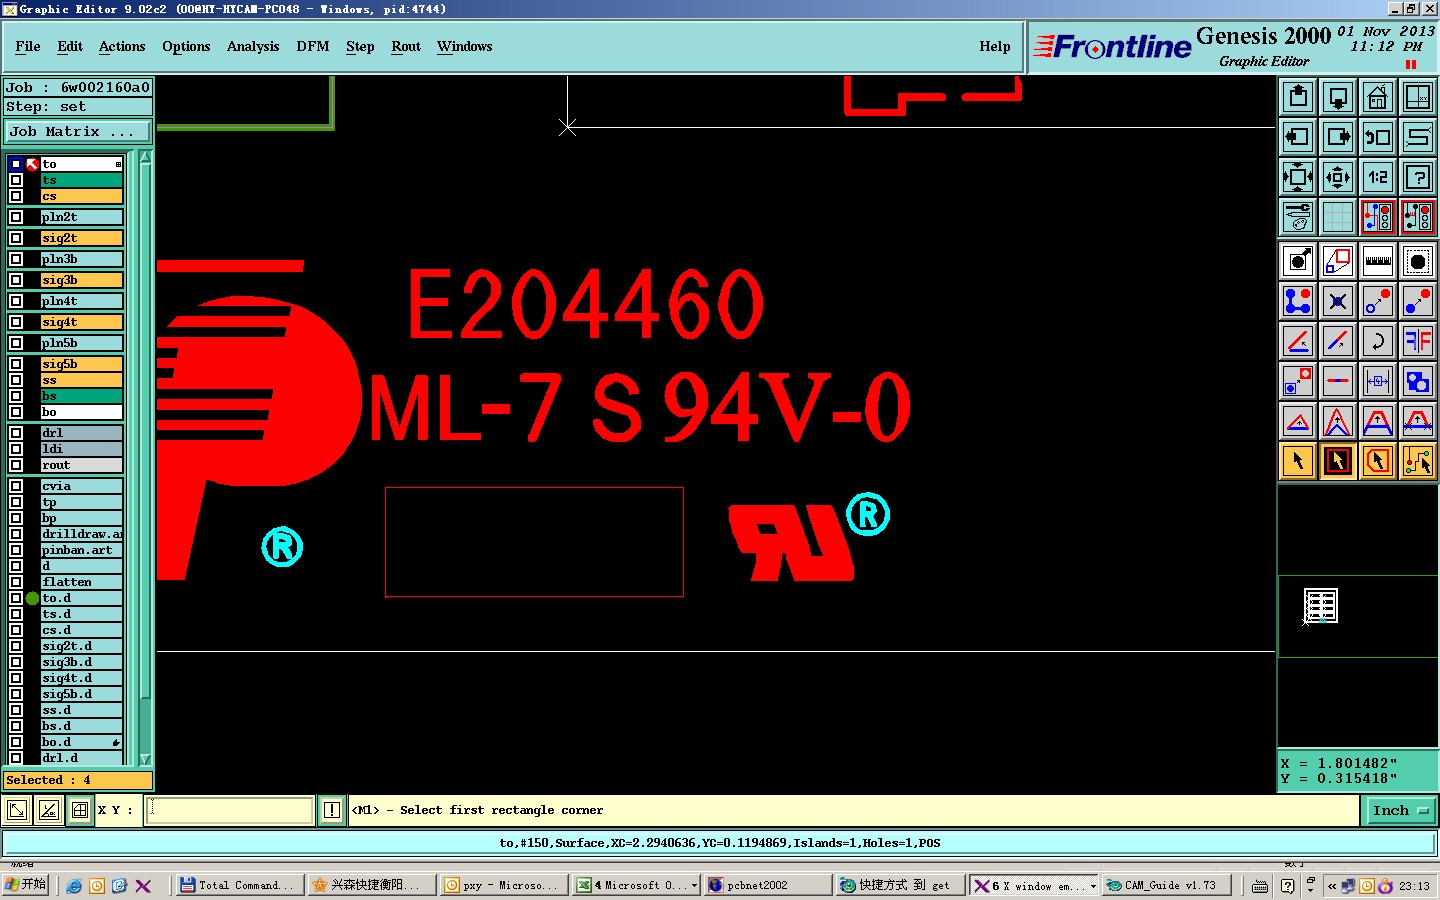
Task: Click the zoom in expand icon
Action: pos(1298,177)
